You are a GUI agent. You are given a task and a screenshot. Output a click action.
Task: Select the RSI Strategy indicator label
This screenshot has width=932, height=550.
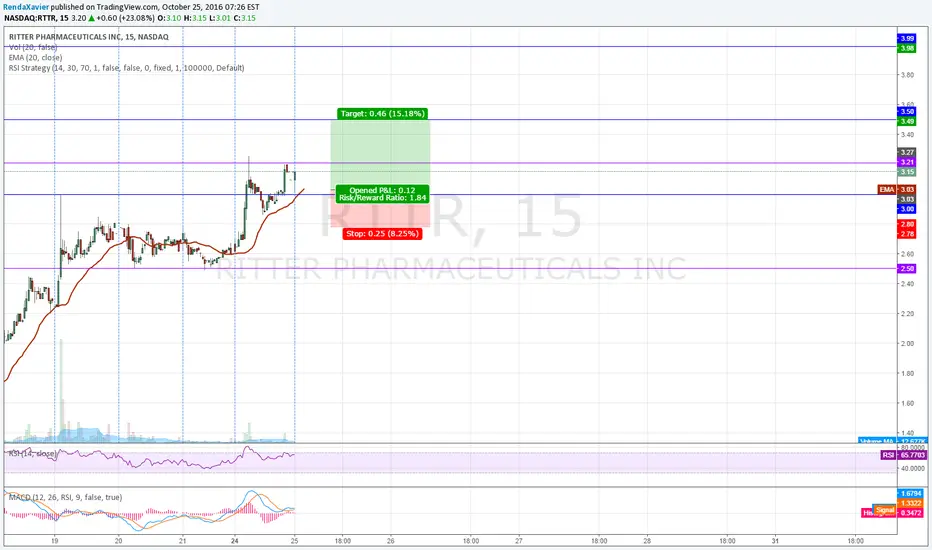click(126, 68)
